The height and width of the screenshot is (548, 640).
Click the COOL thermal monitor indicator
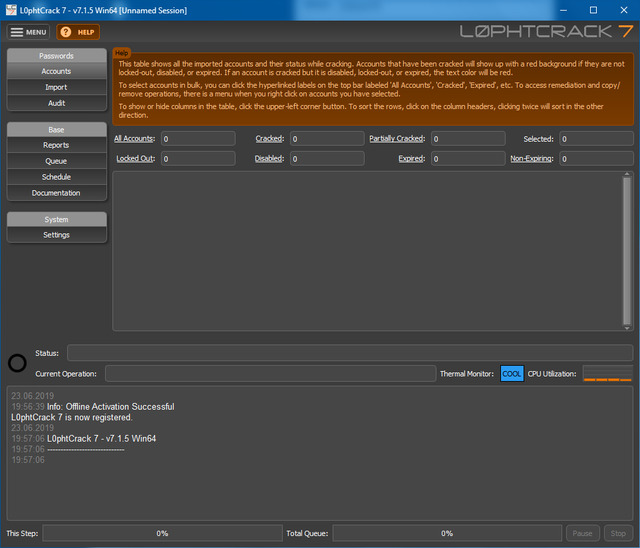[x=512, y=374]
